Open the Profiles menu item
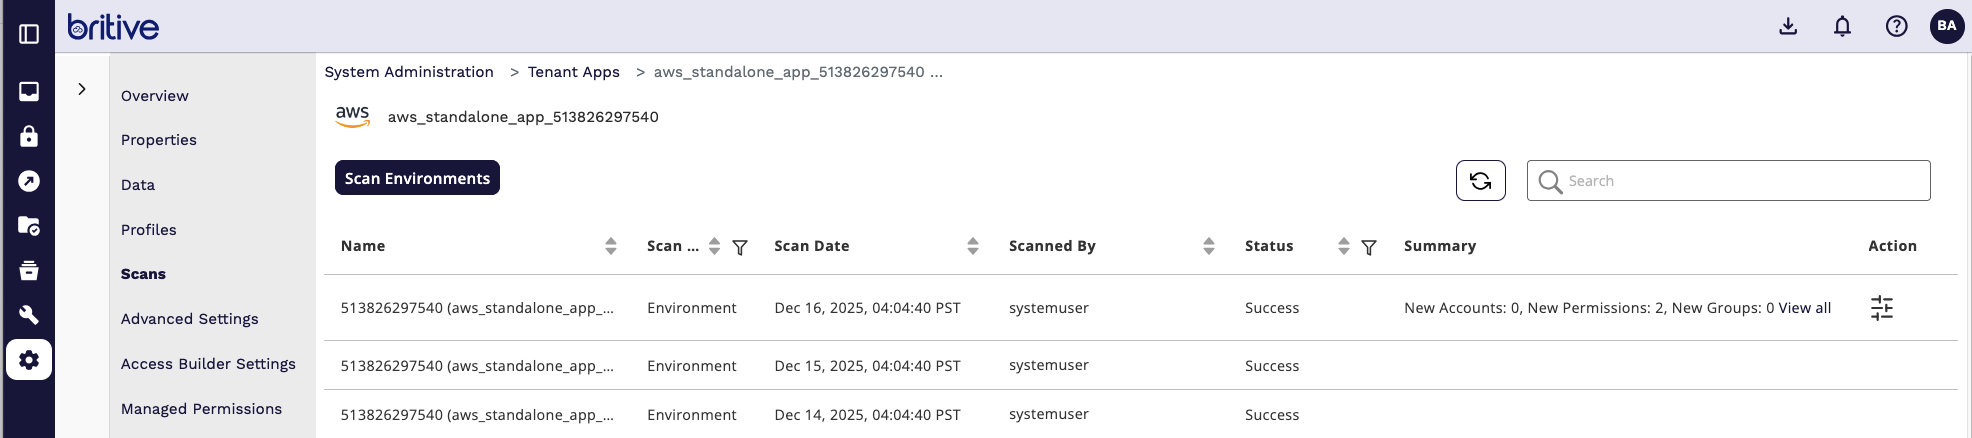The image size is (1972, 438). click(x=149, y=230)
